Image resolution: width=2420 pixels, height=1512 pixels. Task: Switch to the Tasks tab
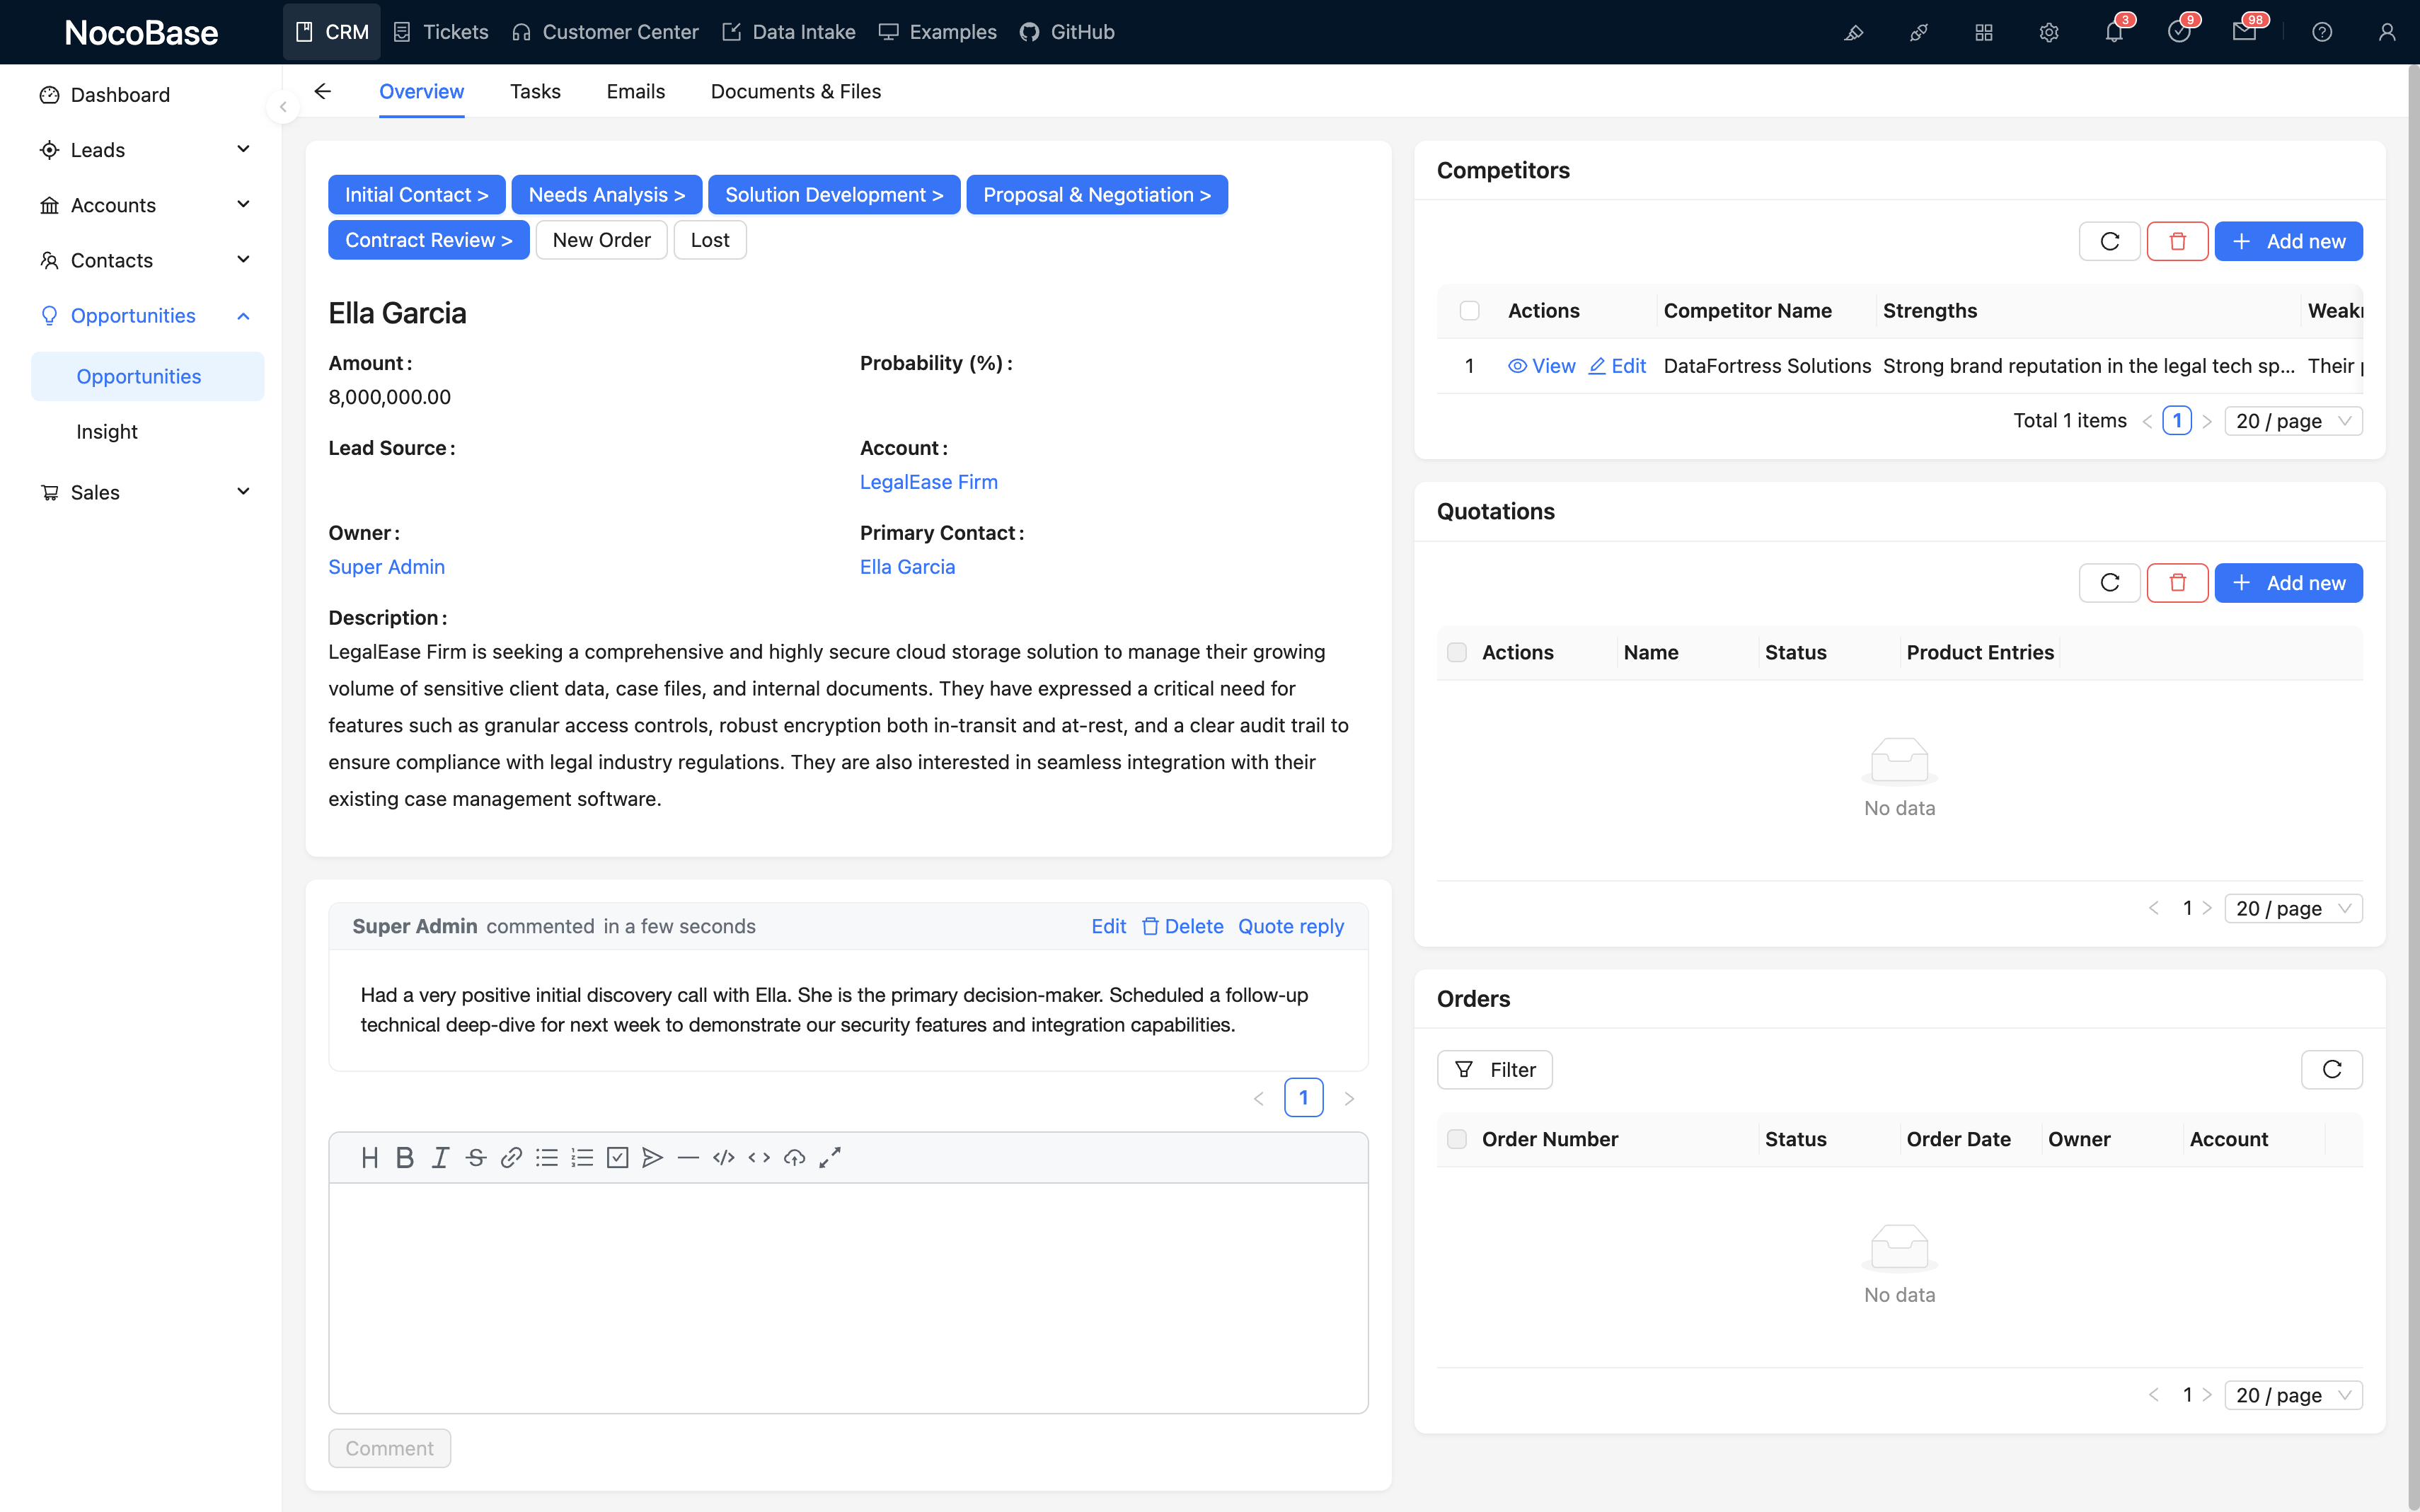535,91
